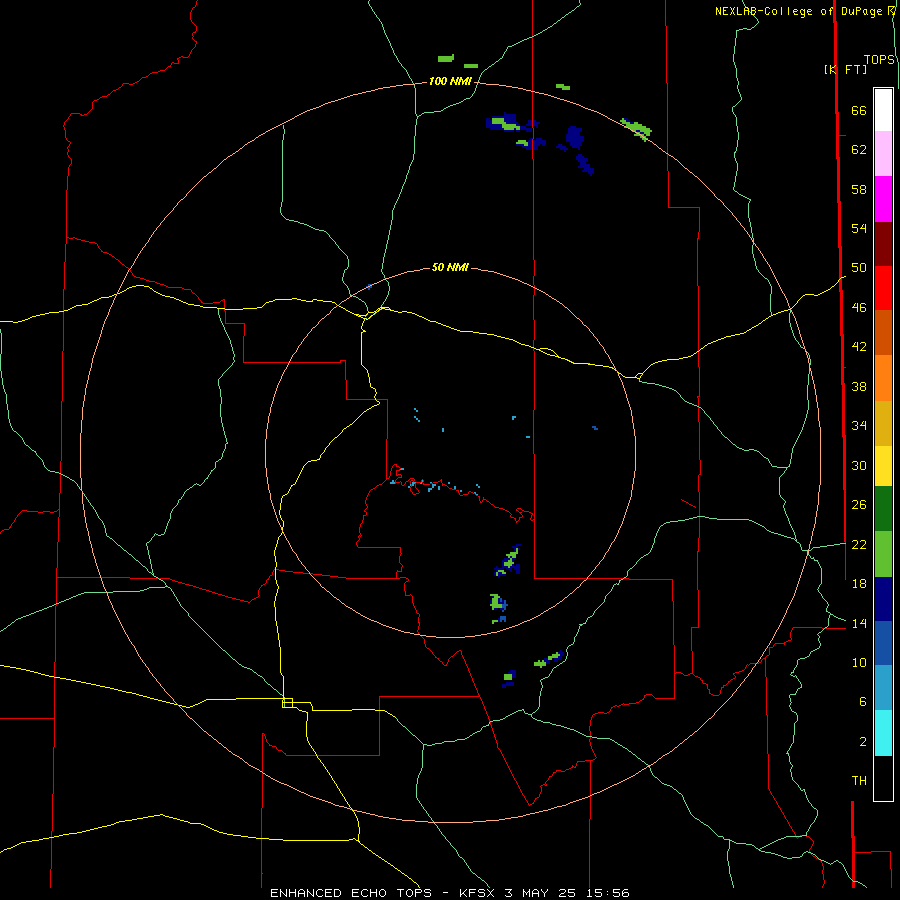Click the "26" value on the legend

859,505
